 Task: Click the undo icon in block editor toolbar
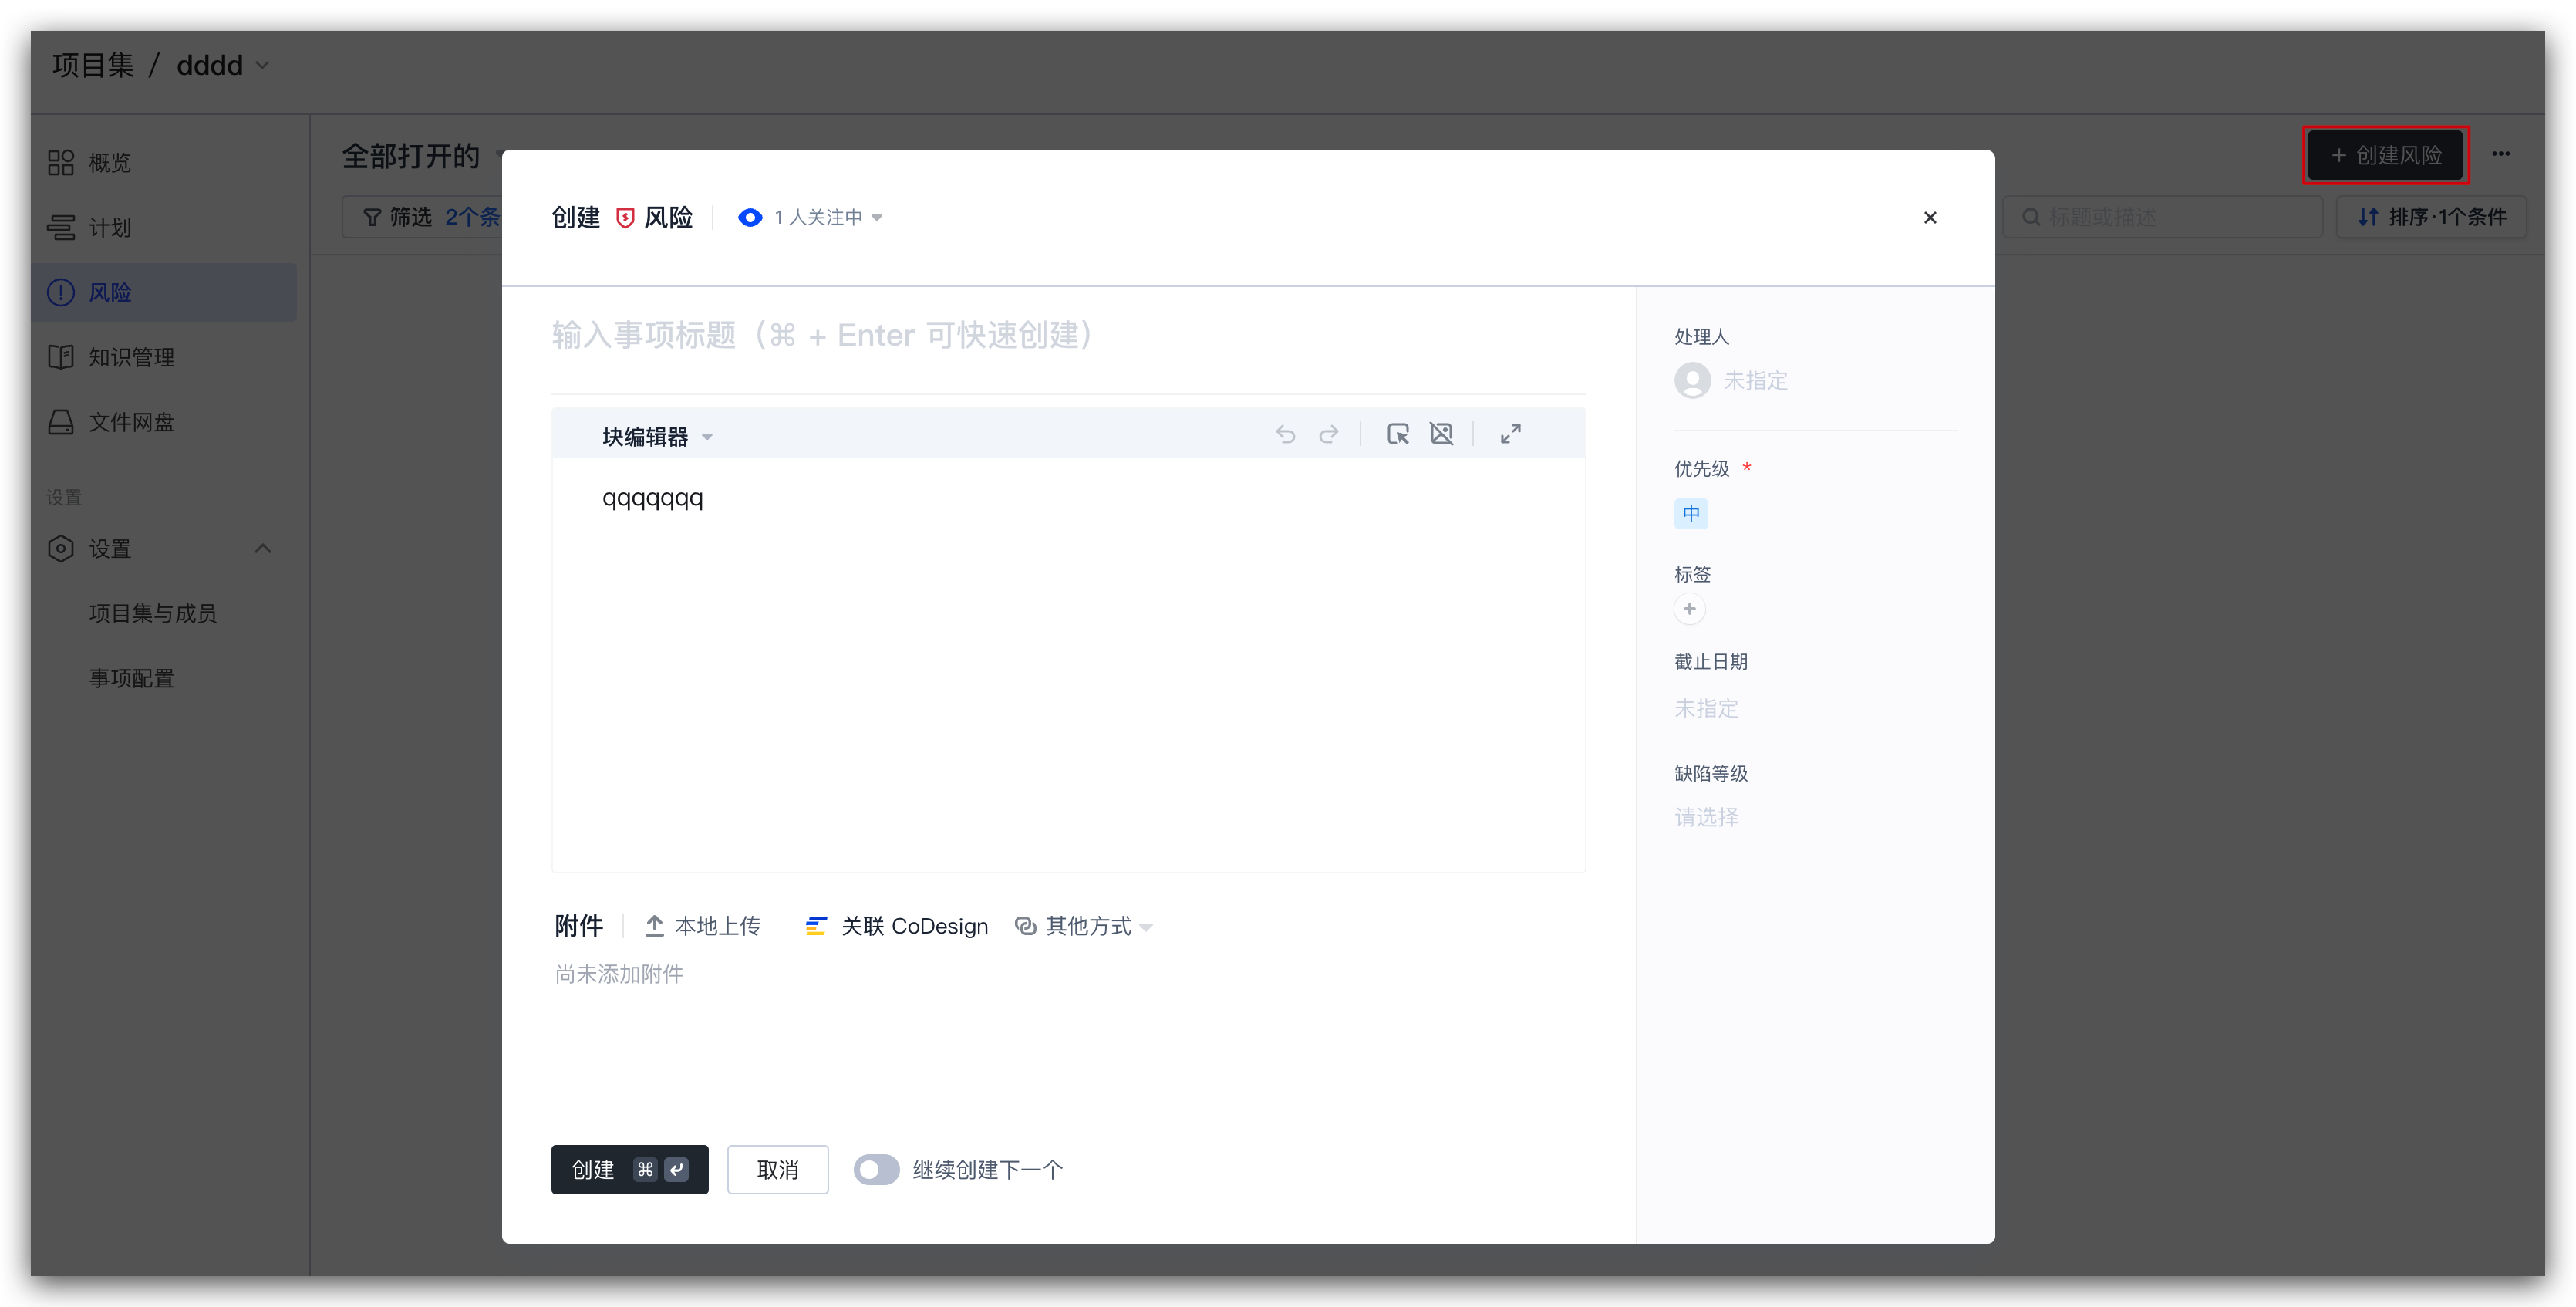(x=1285, y=434)
